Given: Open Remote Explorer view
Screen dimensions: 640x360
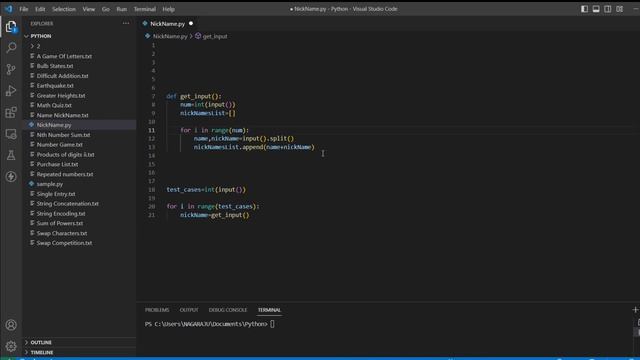Looking at the screenshot, I should [11, 134].
